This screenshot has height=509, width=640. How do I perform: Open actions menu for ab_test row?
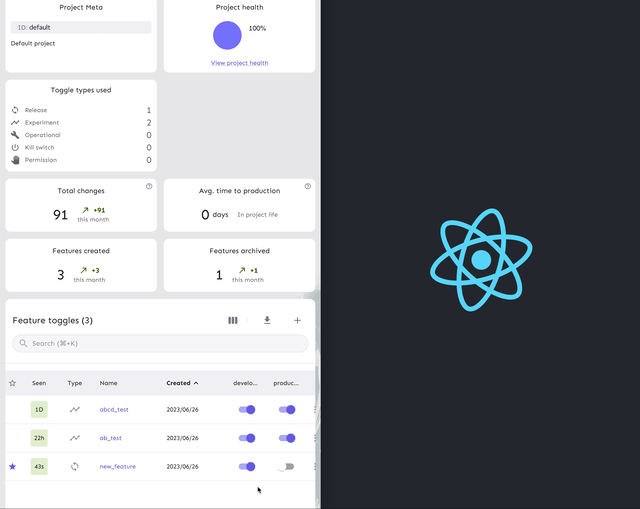click(315, 438)
